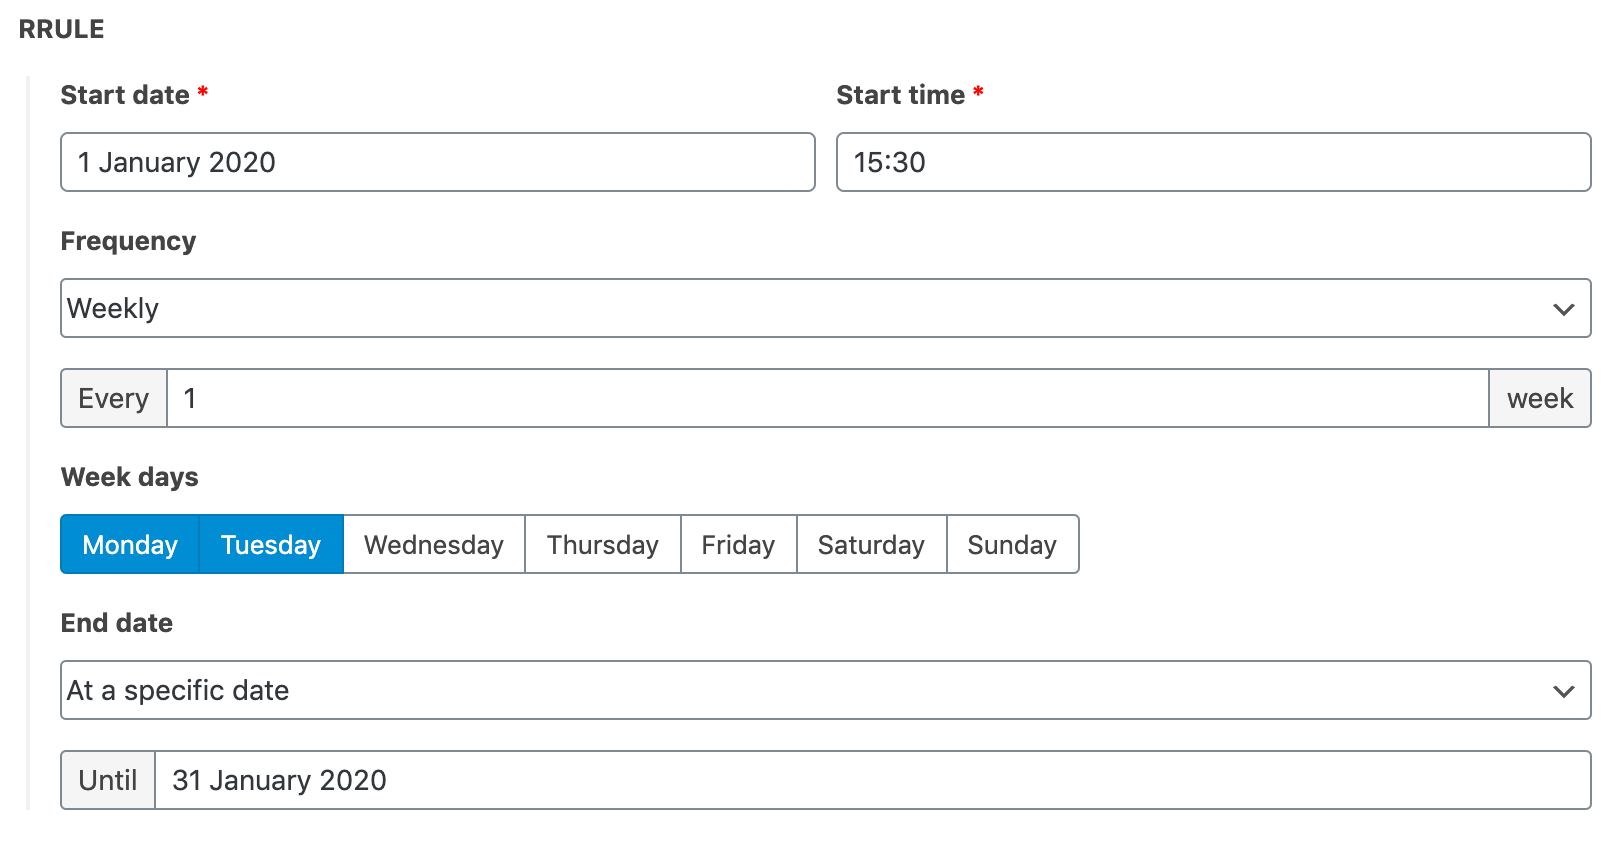The width and height of the screenshot is (1612, 842).
Task: Toggle the Friday weekday button
Action: coord(738,544)
